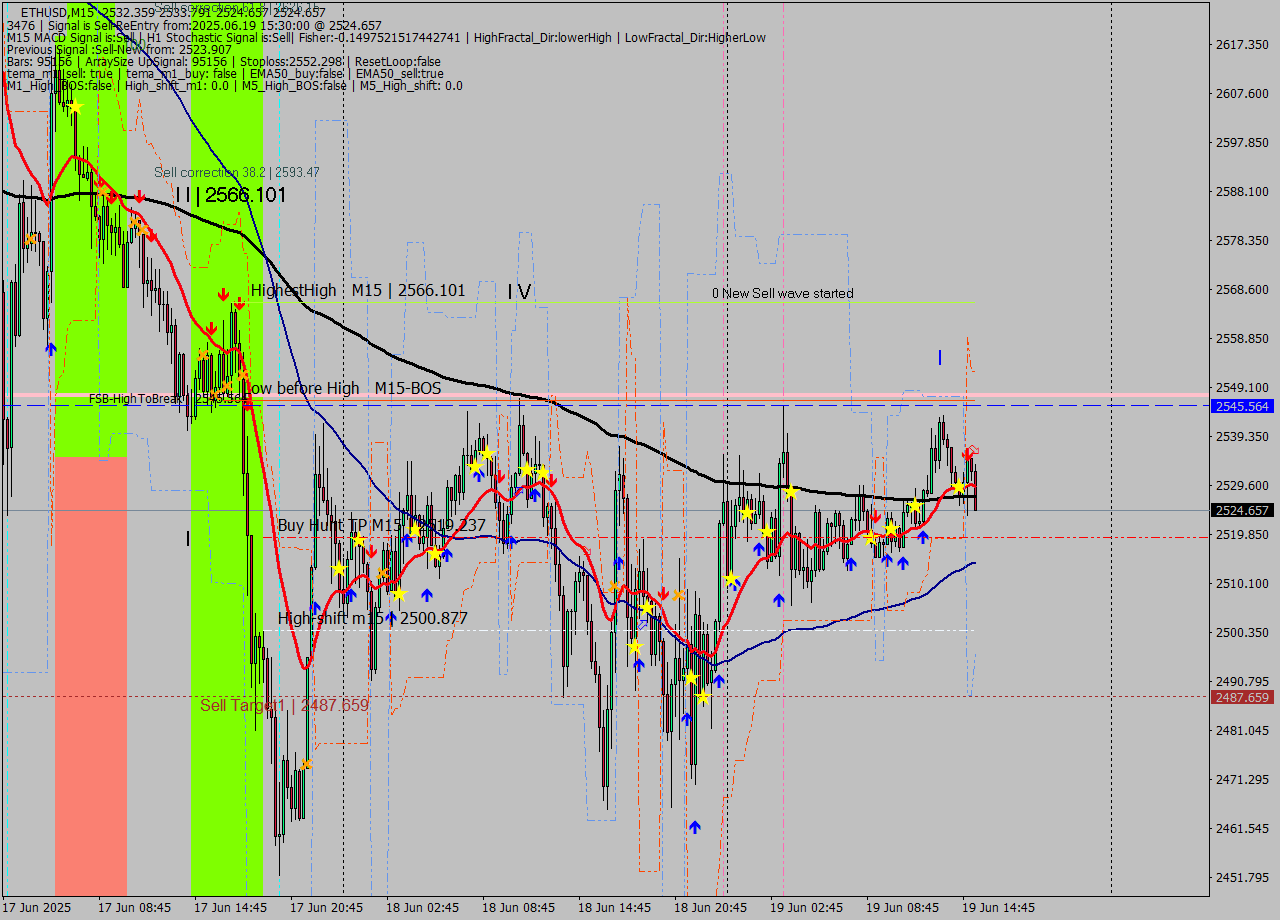The height and width of the screenshot is (920, 1280).
Task: Select the lowest blue up arrow on chart
Action: 694,827
